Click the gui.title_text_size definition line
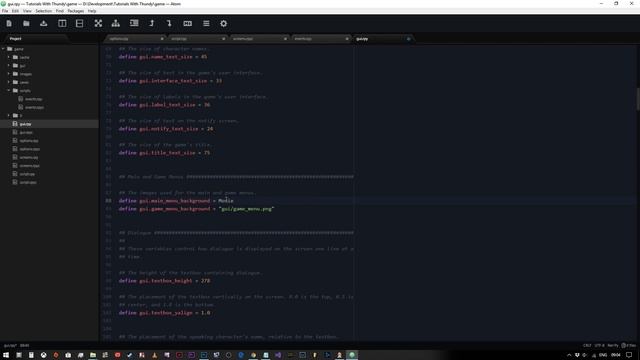Screen dimensions: 640x360 coord(164,153)
